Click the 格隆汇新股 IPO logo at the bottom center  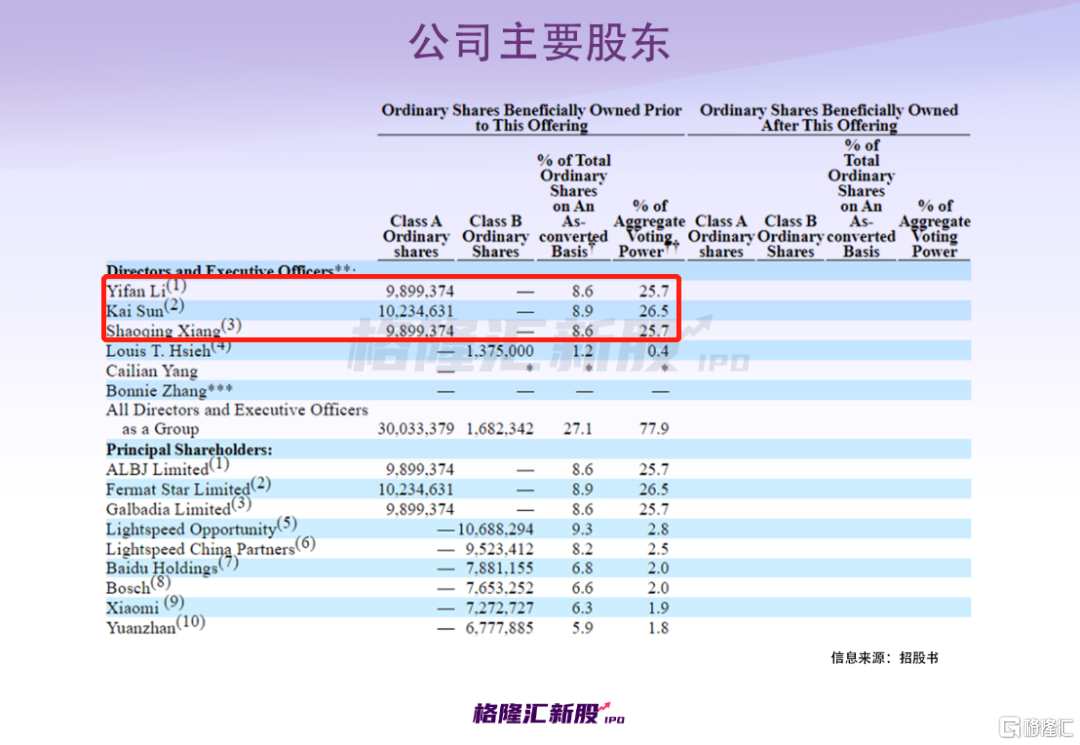tap(549, 713)
